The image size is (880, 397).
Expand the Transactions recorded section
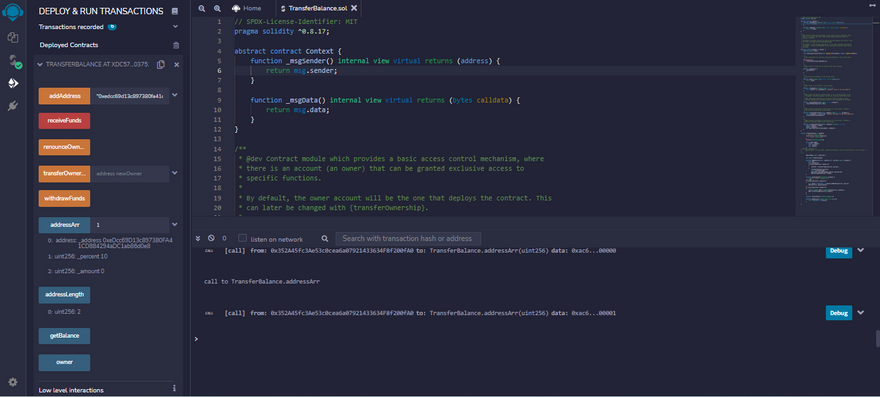click(175, 26)
